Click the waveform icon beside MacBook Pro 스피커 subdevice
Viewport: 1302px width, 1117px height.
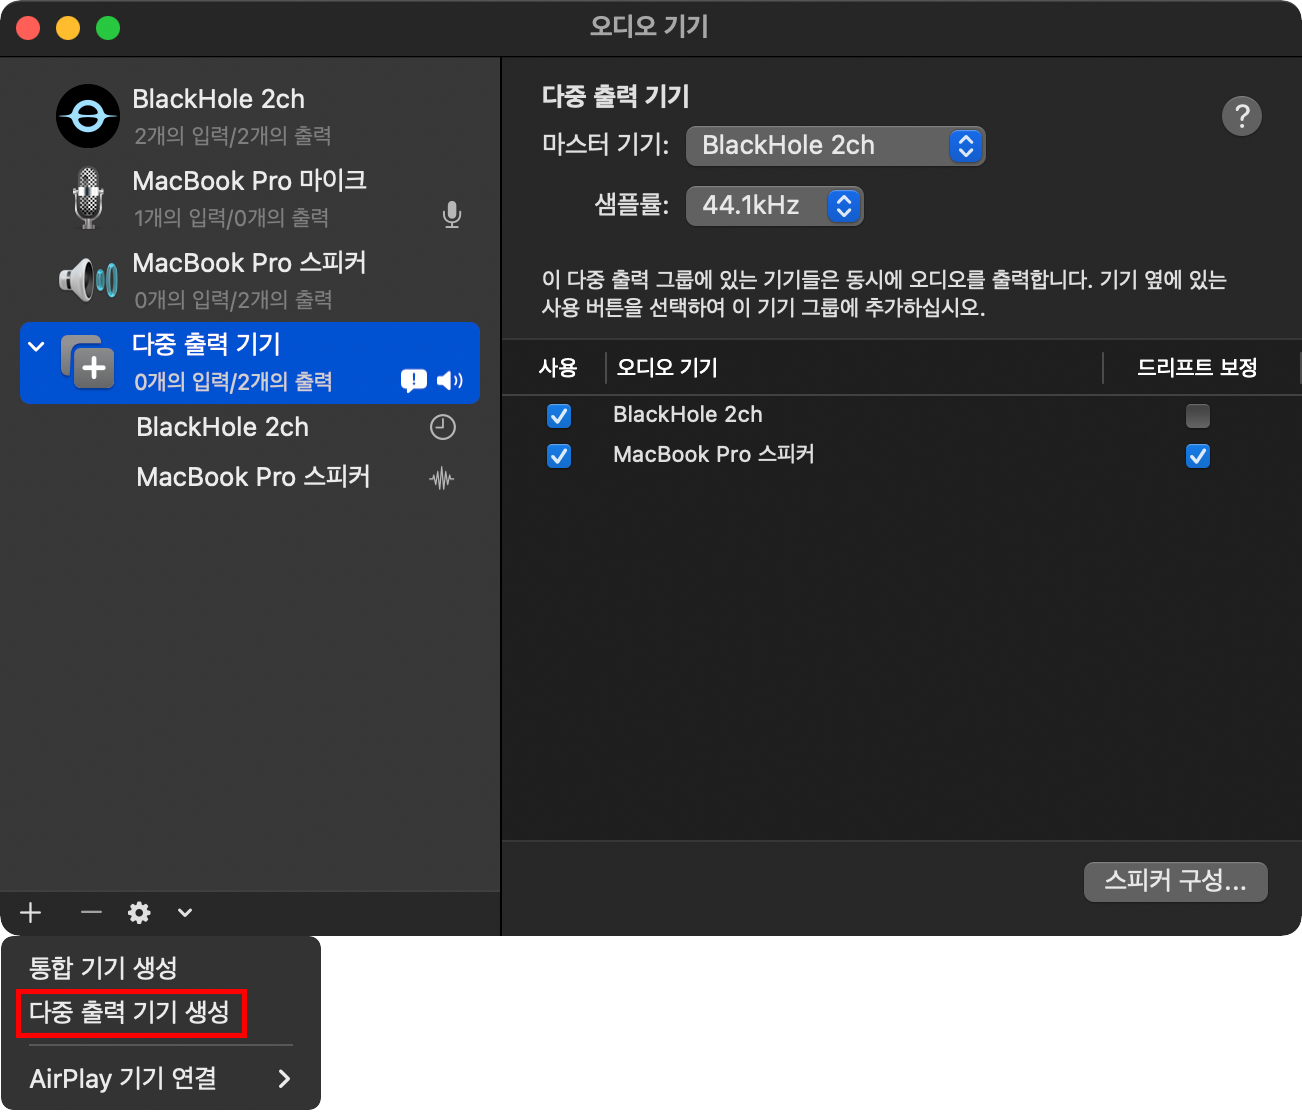tap(442, 479)
